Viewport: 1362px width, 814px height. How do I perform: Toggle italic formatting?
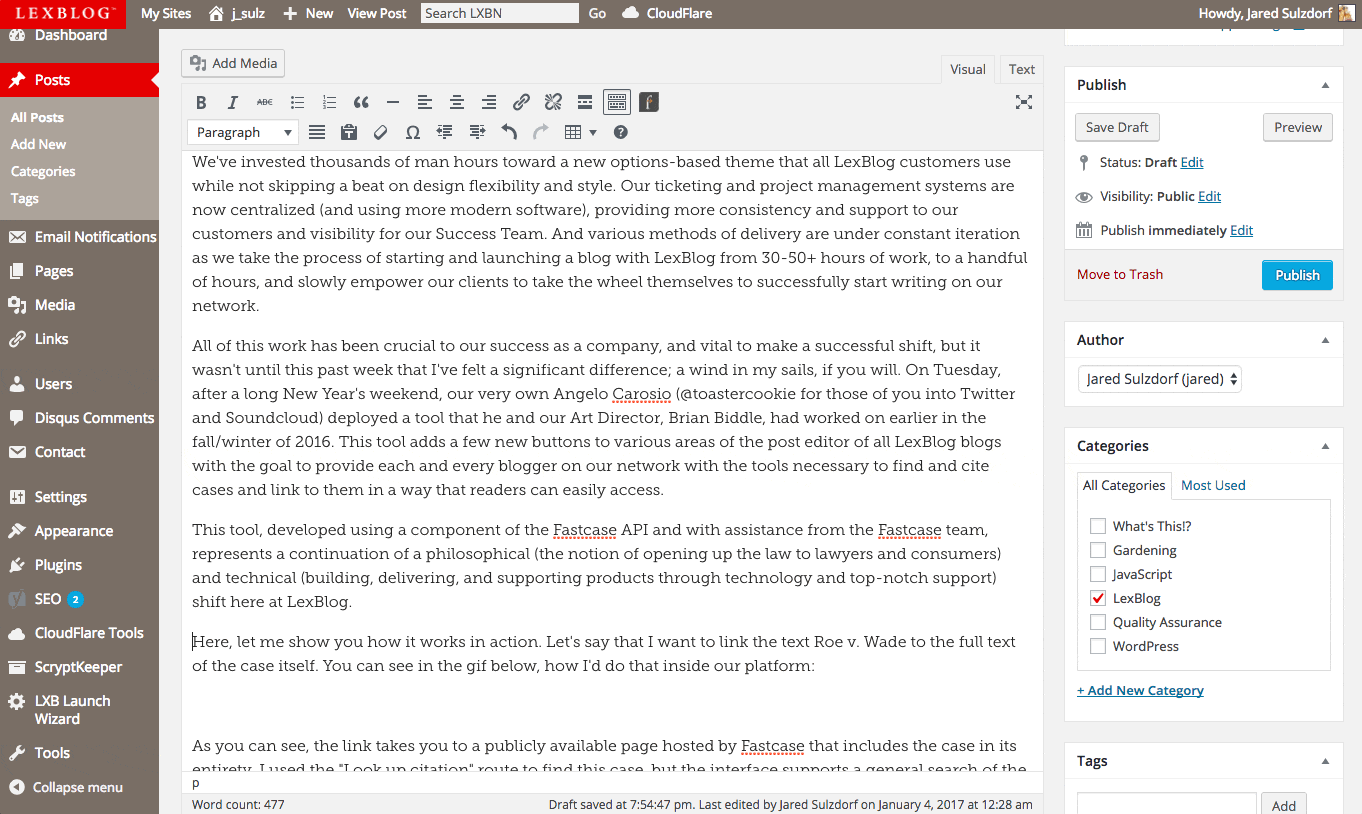click(233, 102)
